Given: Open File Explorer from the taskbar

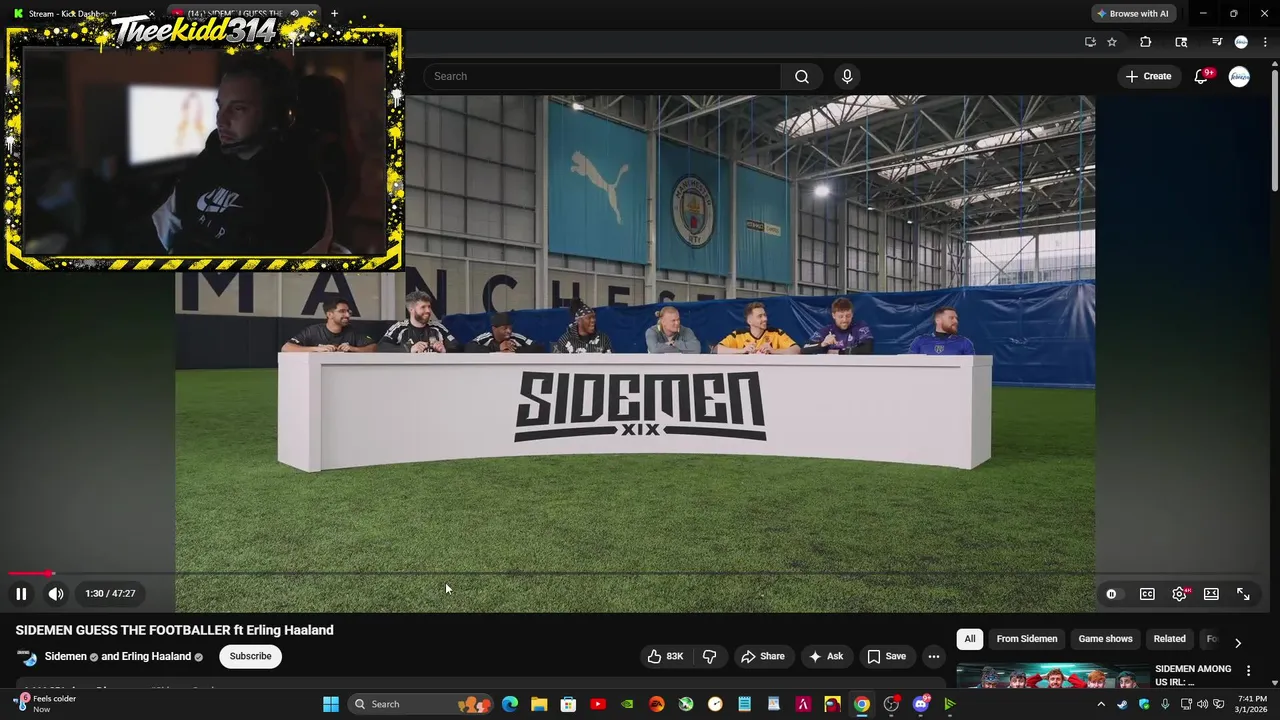Looking at the screenshot, I should [x=539, y=704].
